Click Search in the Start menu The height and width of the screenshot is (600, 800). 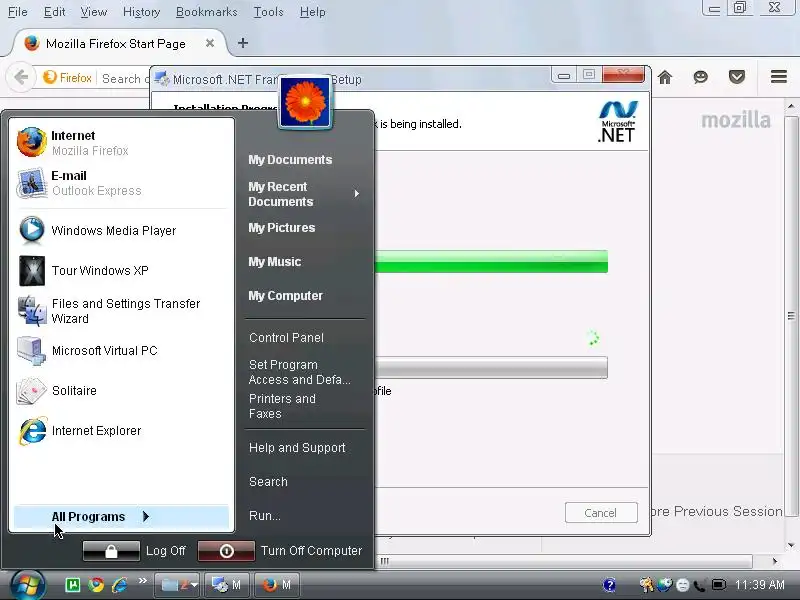pyautogui.click(x=268, y=482)
